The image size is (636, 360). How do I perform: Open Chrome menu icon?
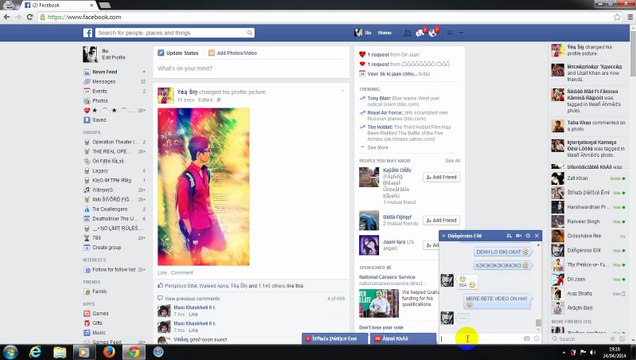[x=630, y=17]
